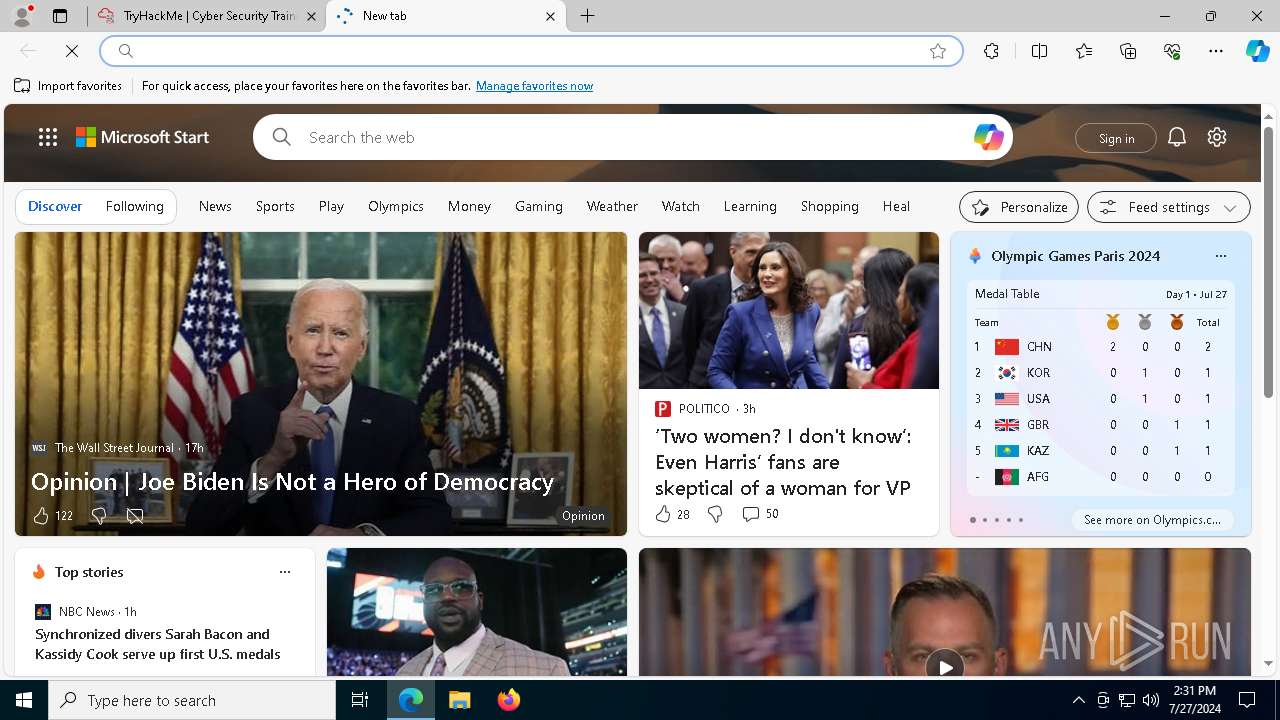Click the Sign in button
Viewport: 1280px width, 720px height.
pyautogui.click(x=1116, y=138)
